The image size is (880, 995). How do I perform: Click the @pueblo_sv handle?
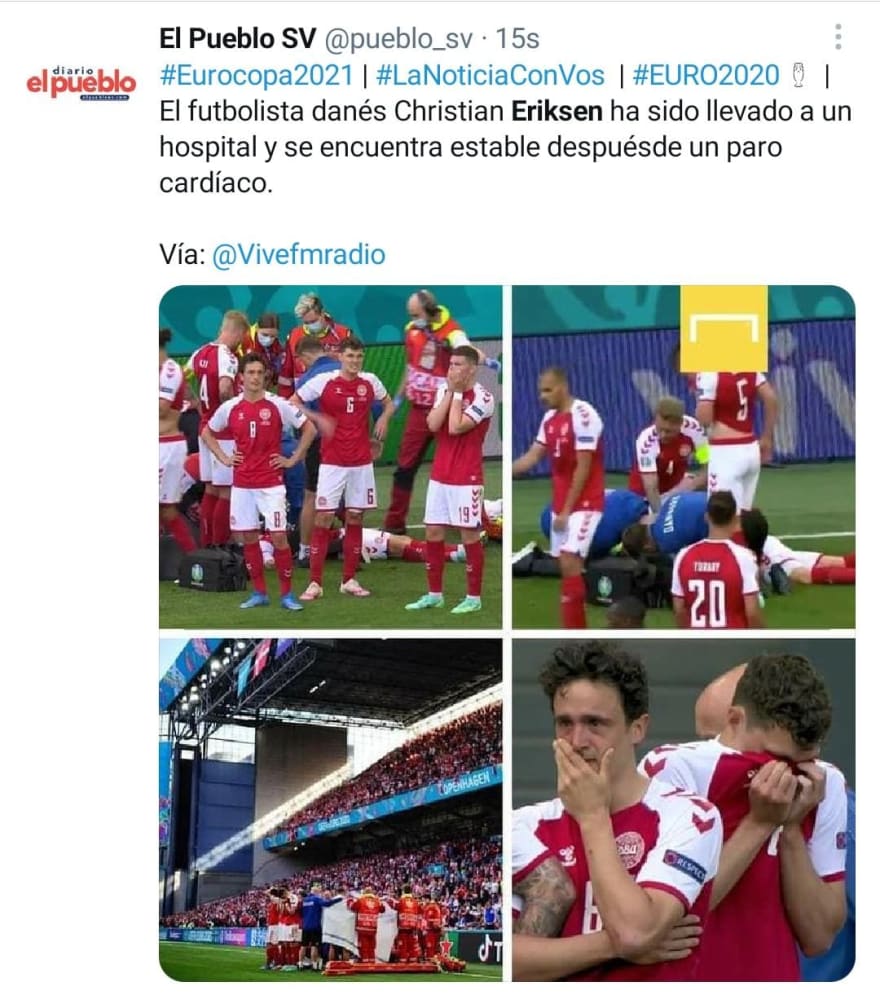(x=398, y=39)
